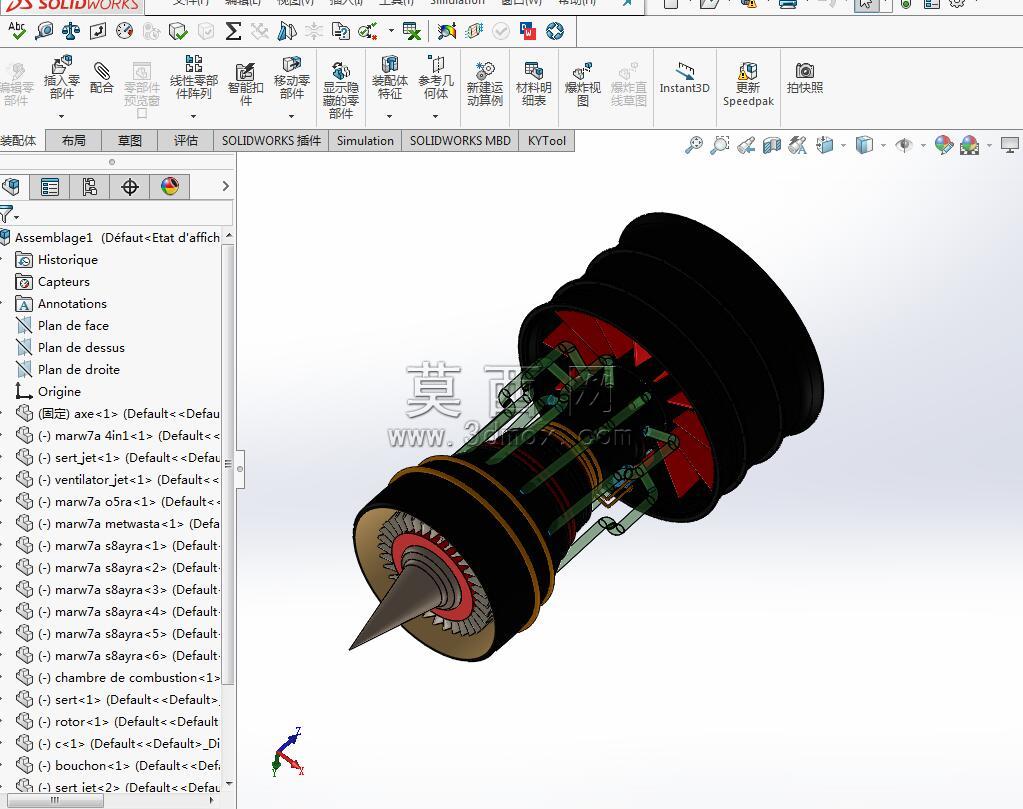Open the SOLIDWORKS 插件 tab
This screenshot has width=1023, height=809.
click(271, 140)
